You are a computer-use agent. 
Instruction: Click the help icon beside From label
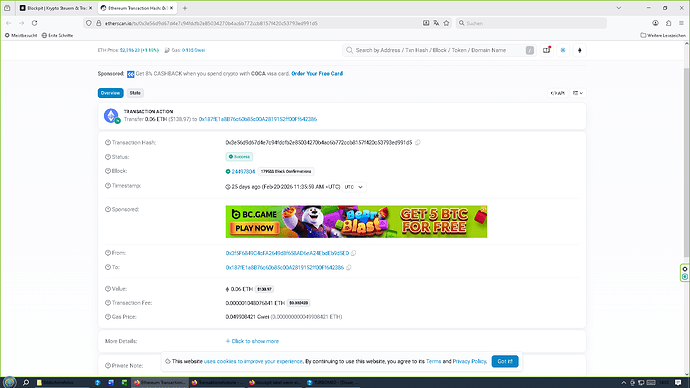coord(108,253)
